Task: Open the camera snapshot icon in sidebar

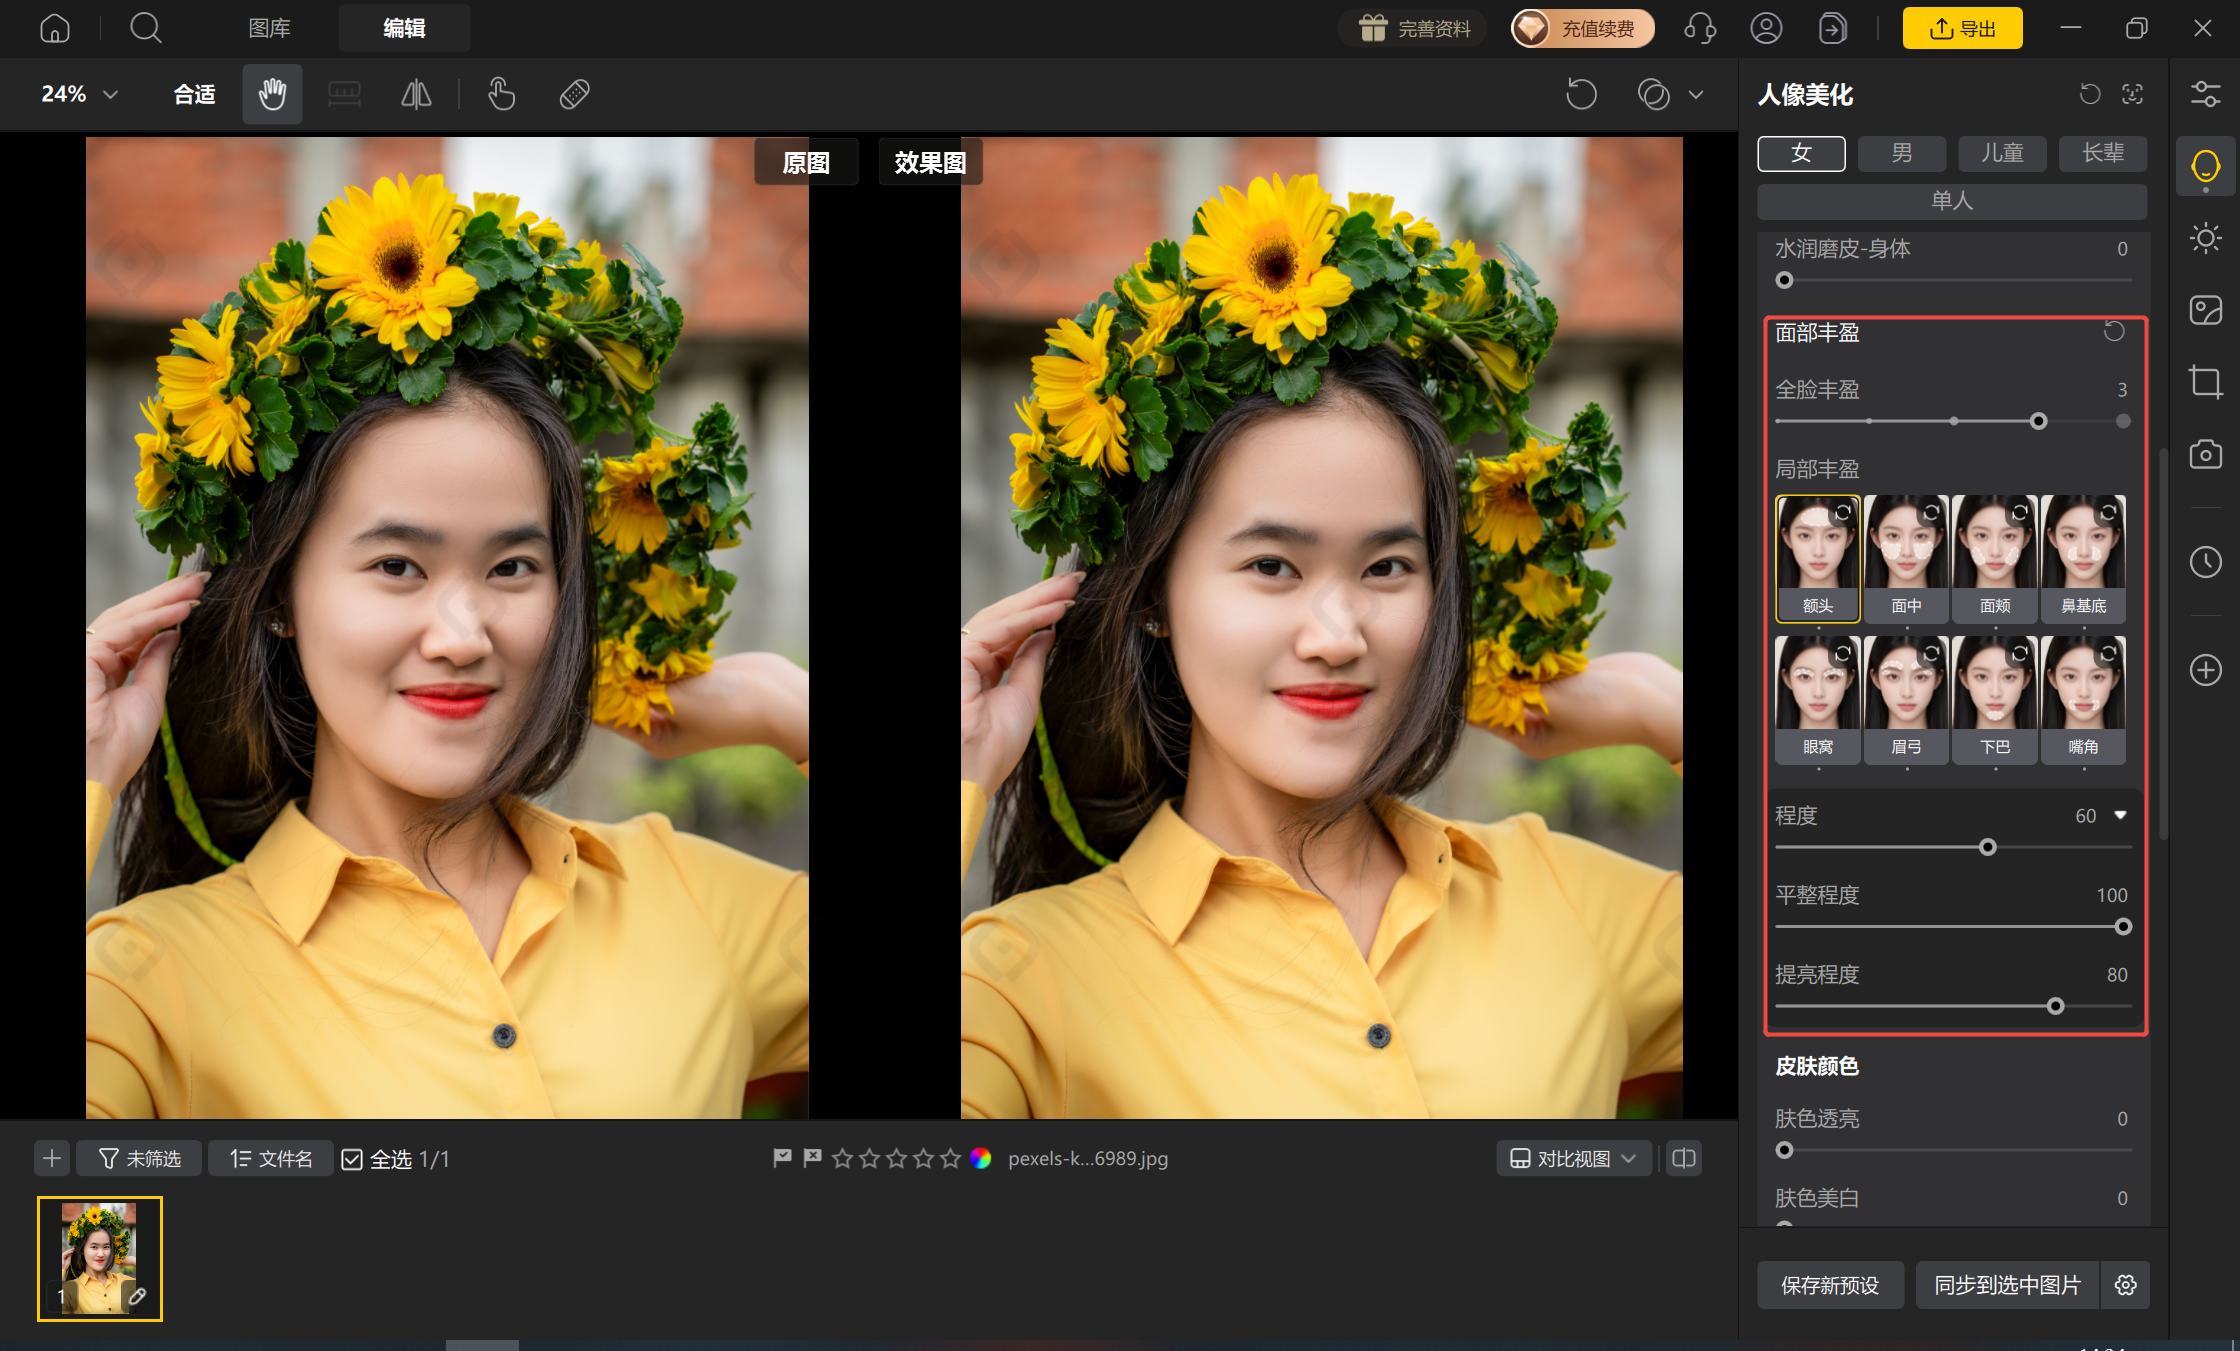Action: (2205, 454)
